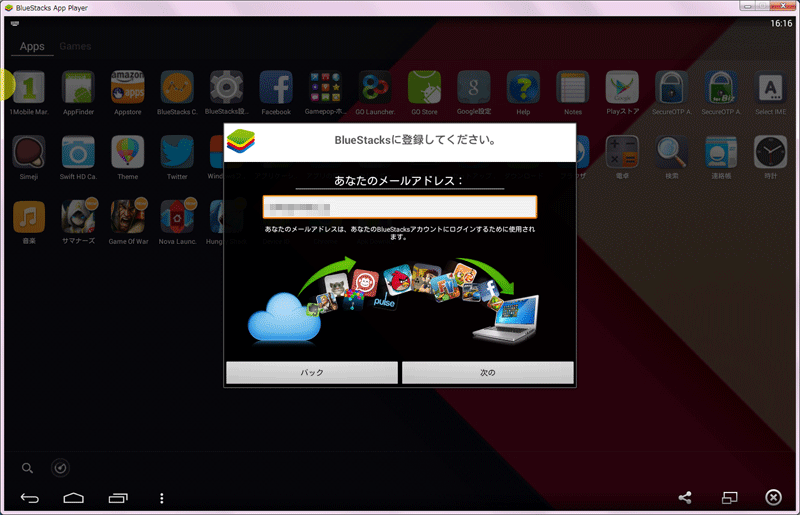The image size is (800, 515).
Task: Toggle full screen using the windows icon
Action: tap(730, 498)
